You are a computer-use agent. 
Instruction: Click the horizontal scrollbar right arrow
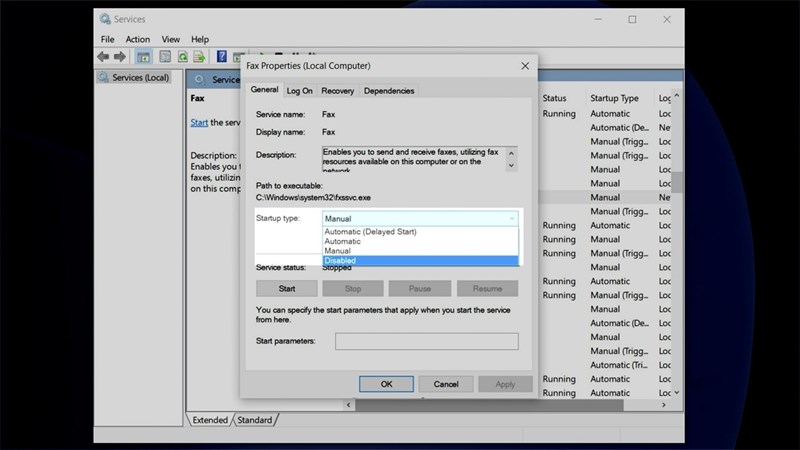point(664,405)
